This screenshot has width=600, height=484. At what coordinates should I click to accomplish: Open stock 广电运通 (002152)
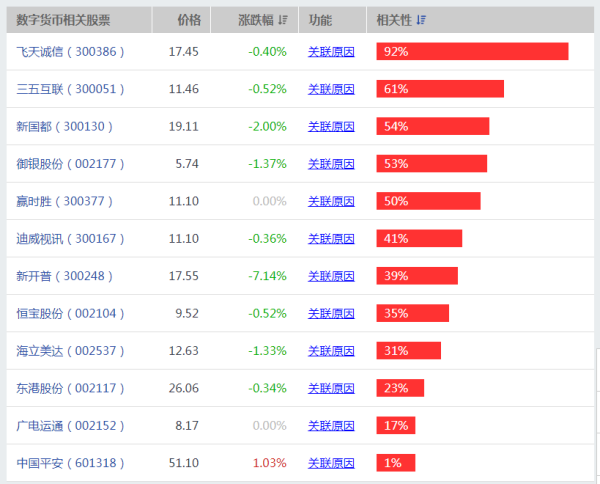(70, 425)
